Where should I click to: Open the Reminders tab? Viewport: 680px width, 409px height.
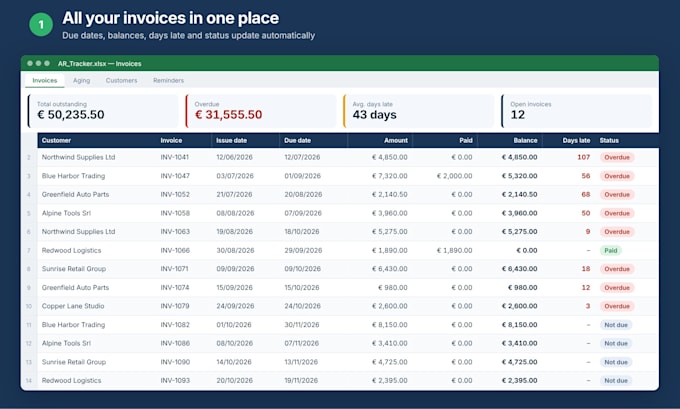pyautogui.click(x=168, y=80)
